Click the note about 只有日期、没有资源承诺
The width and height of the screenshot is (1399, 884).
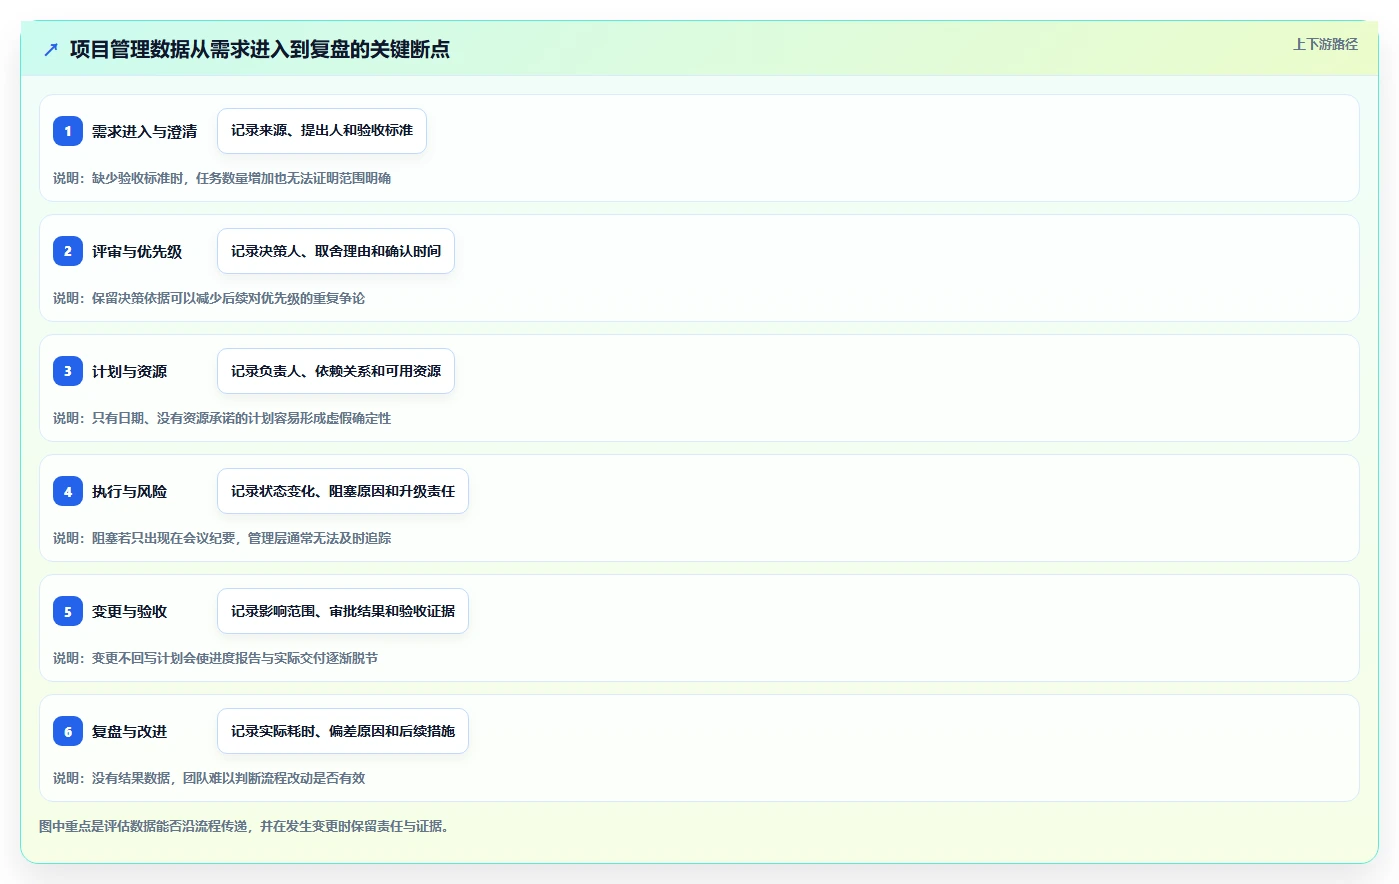pyautogui.click(x=222, y=418)
